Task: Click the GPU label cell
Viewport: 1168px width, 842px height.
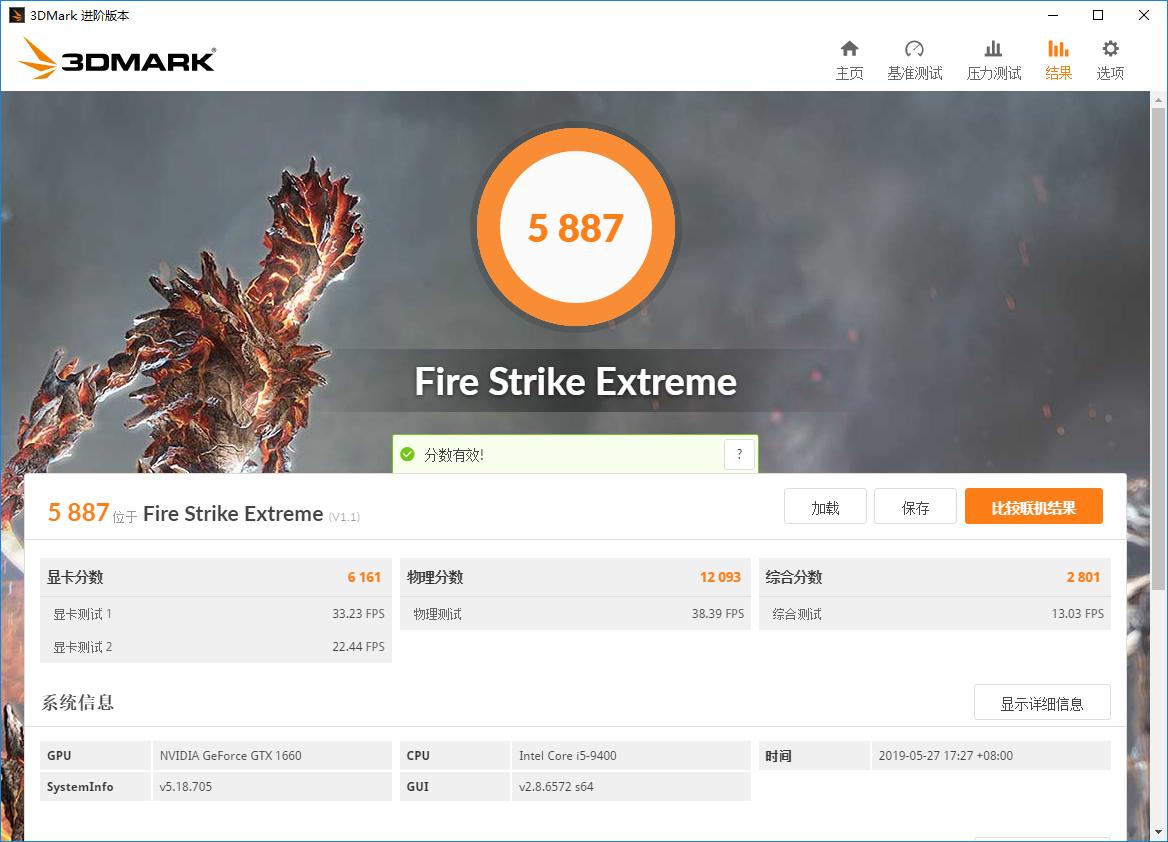Action: [x=95, y=756]
